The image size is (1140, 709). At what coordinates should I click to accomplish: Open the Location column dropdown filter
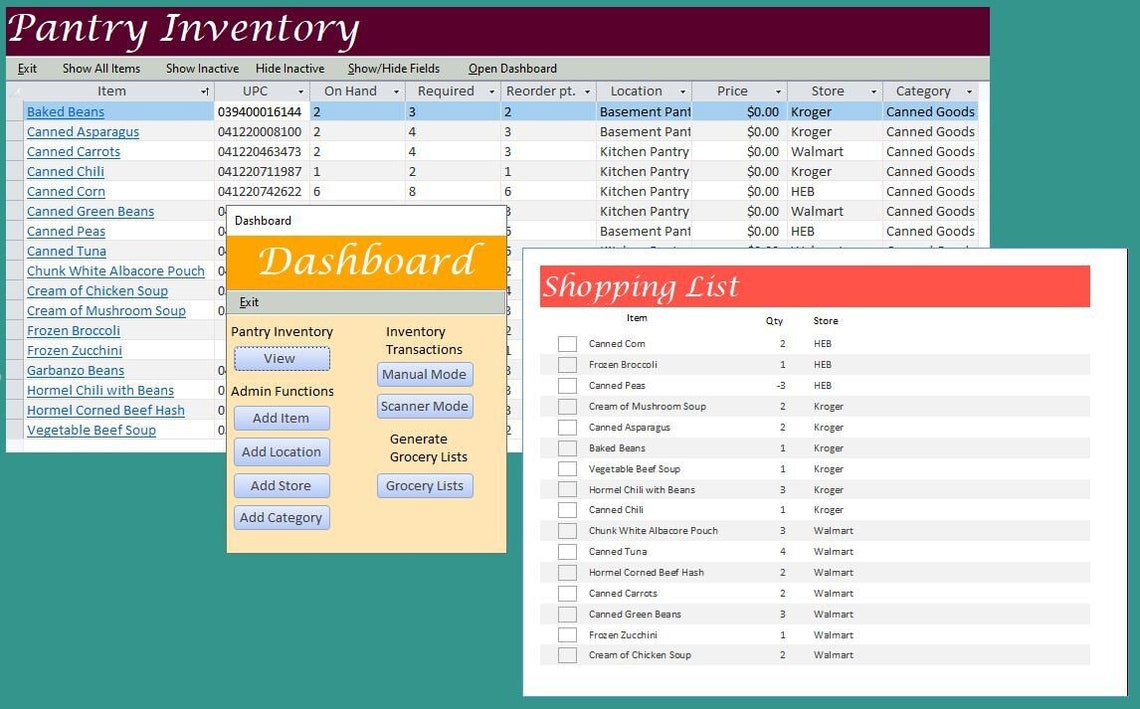click(x=686, y=91)
